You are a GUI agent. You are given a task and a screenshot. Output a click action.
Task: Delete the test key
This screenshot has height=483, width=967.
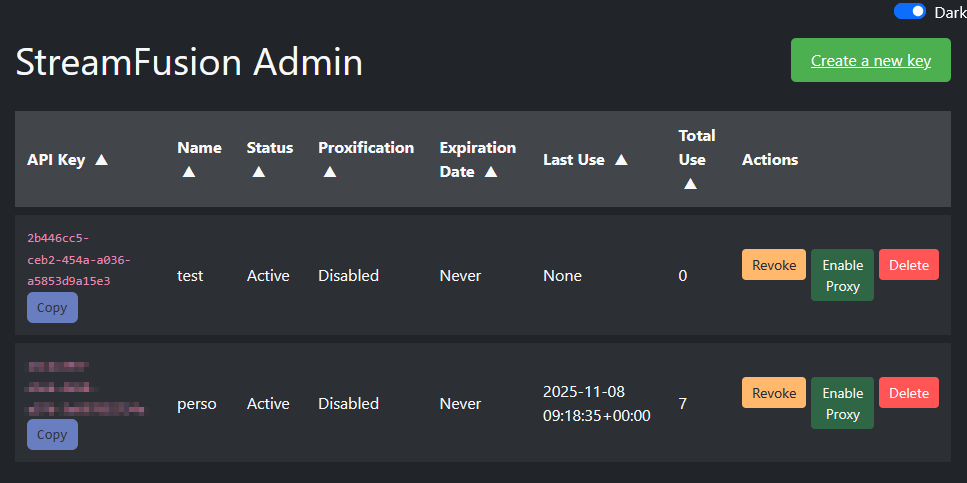click(909, 265)
